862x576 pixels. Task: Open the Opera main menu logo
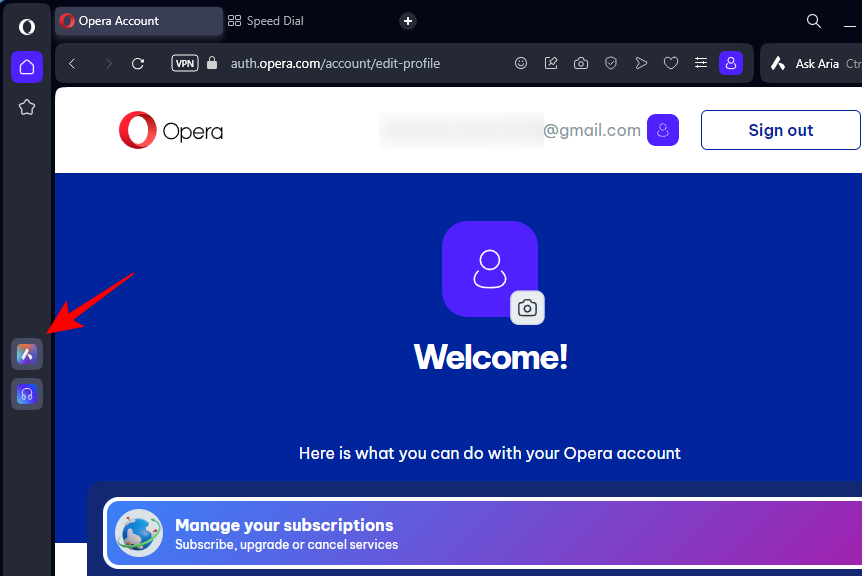pos(26,26)
